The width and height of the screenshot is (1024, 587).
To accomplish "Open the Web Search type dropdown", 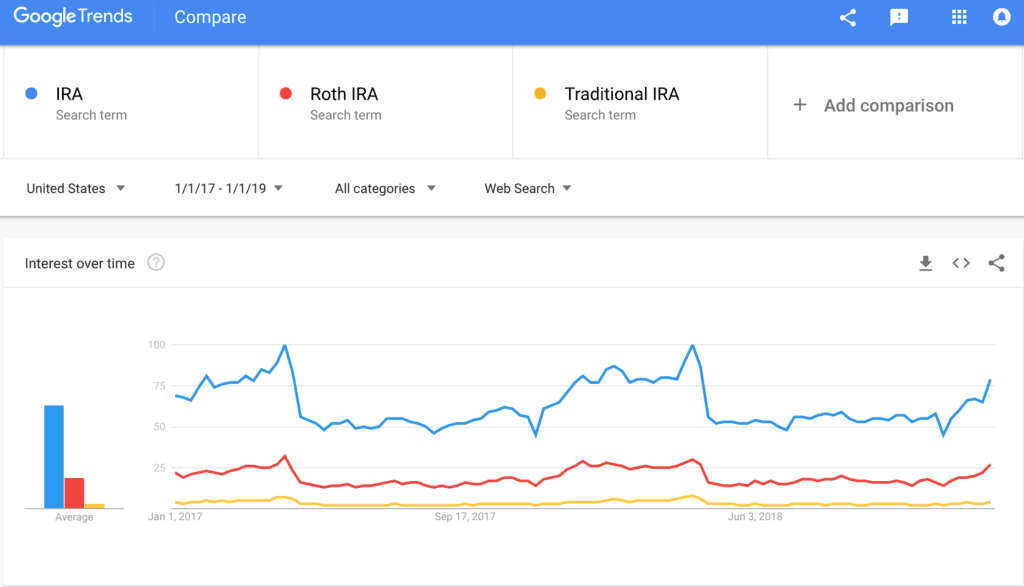I will tap(528, 189).
